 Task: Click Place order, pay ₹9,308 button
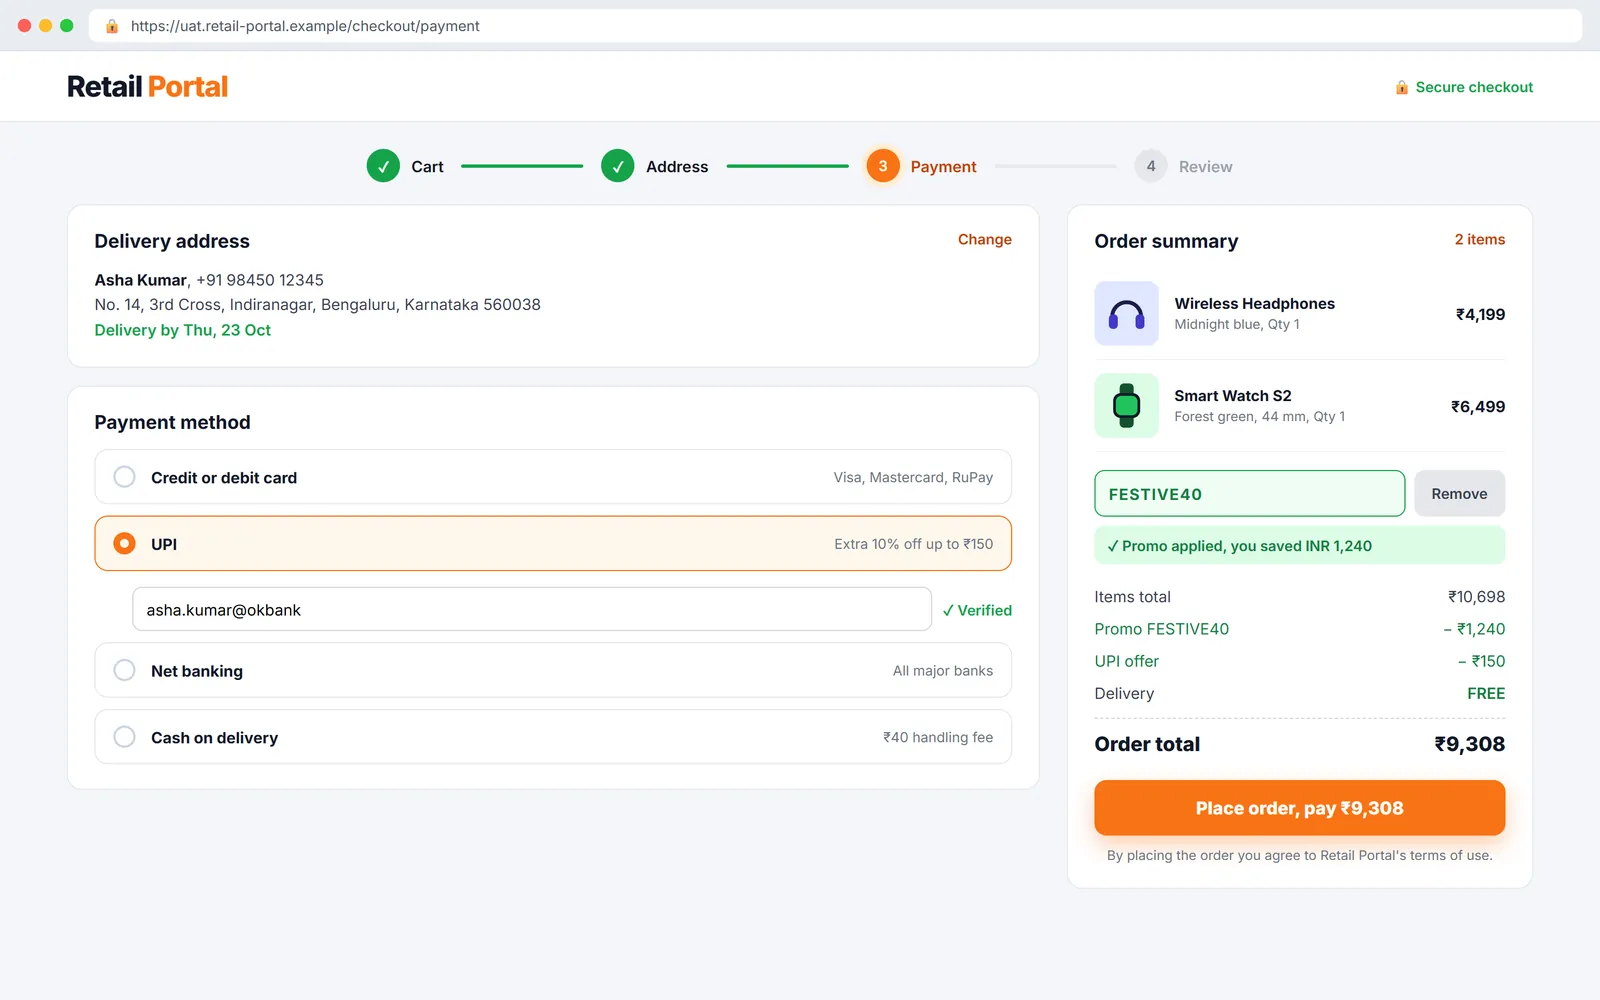pyautogui.click(x=1299, y=808)
